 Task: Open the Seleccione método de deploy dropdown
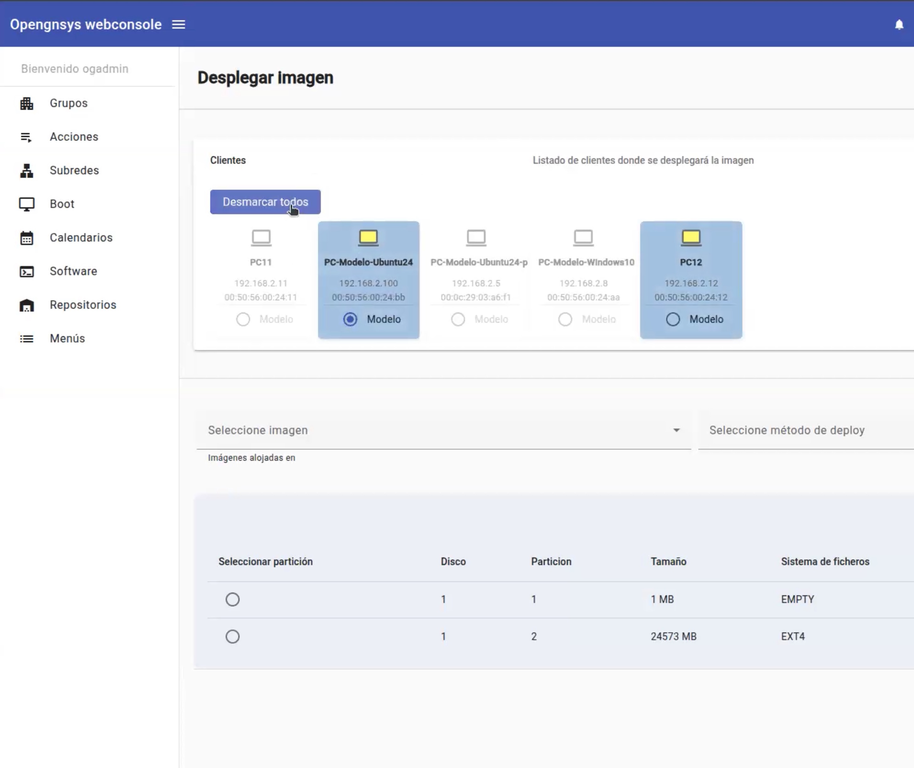pos(806,430)
